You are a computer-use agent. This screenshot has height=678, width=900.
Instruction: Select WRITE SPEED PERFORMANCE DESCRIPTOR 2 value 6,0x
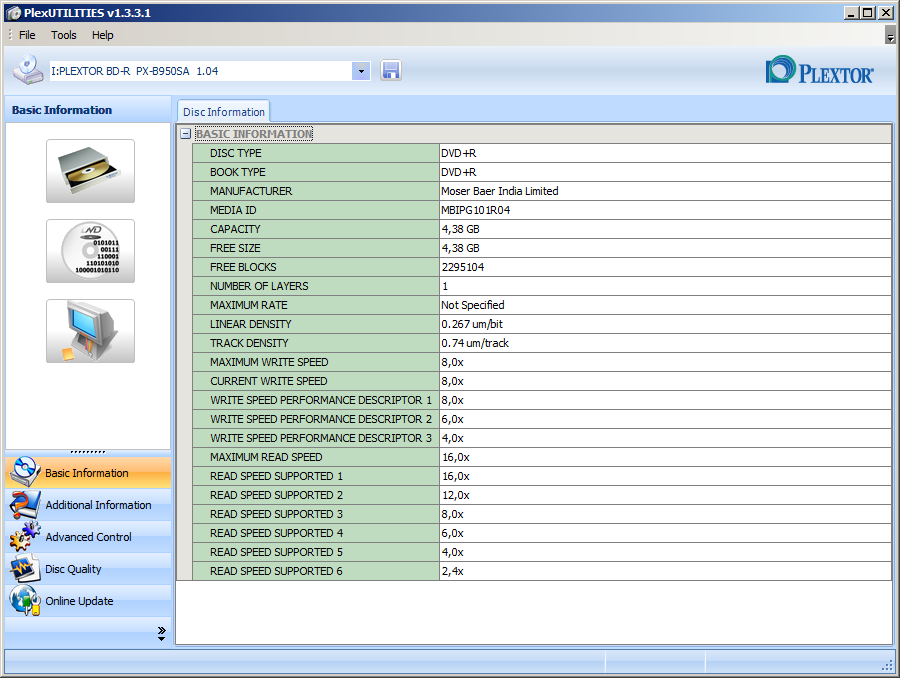click(x=665, y=419)
